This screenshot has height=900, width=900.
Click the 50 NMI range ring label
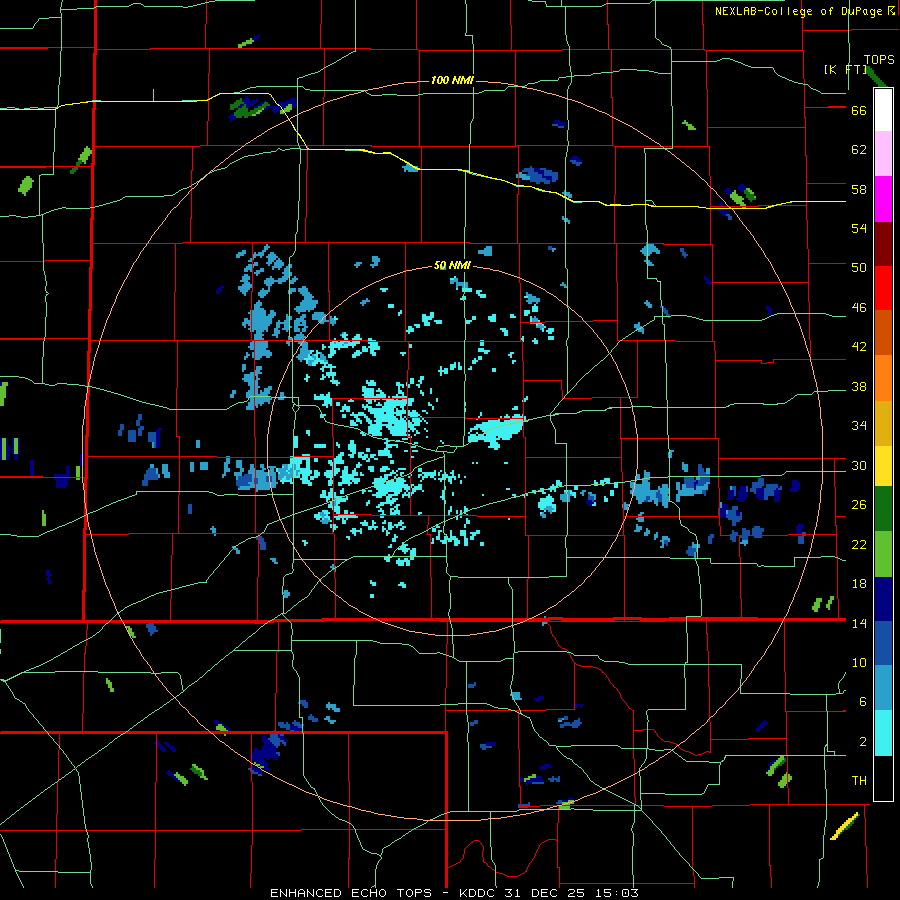click(x=452, y=265)
